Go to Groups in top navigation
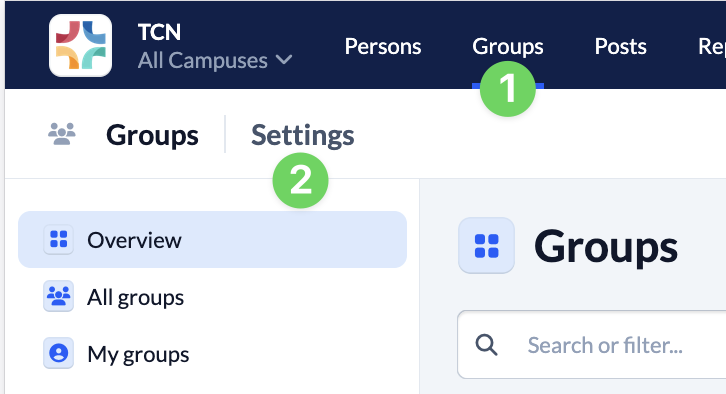The width and height of the screenshot is (726, 394). (508, 46)
